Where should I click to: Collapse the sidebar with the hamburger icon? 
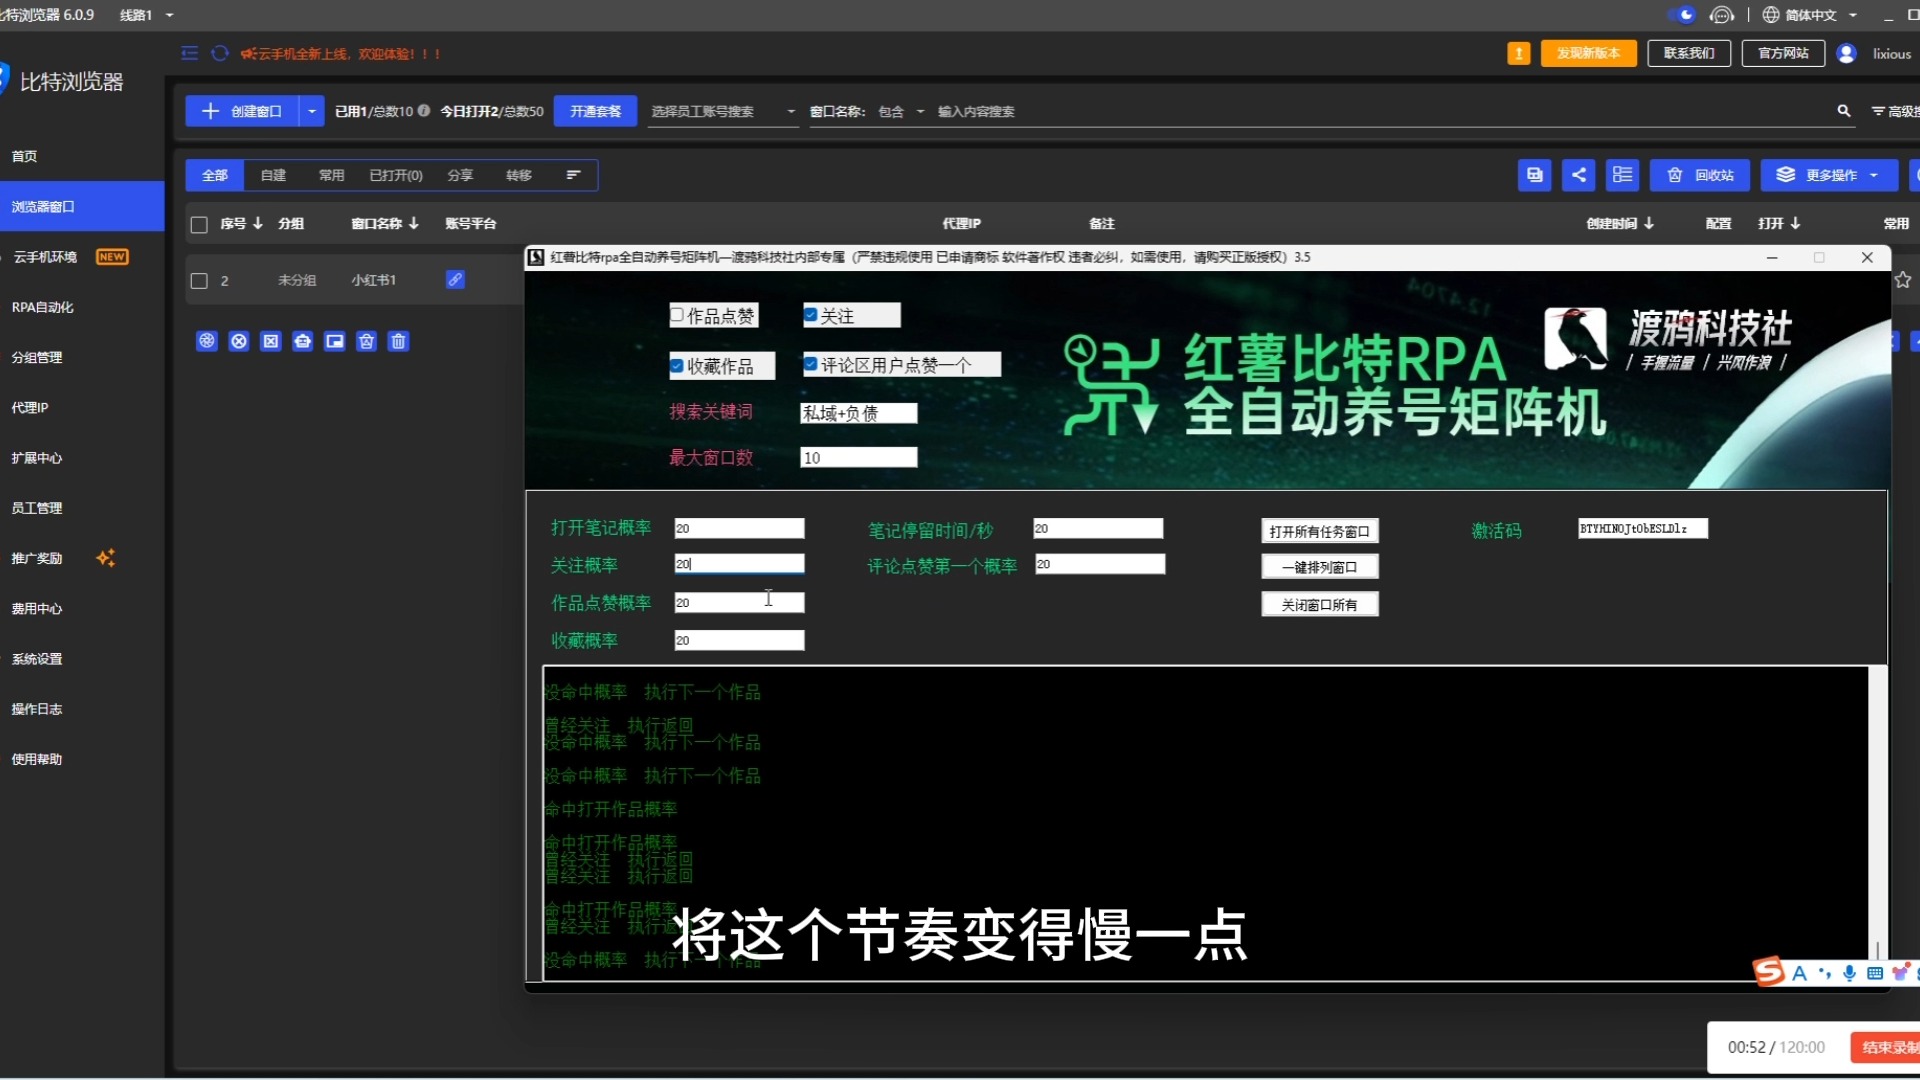189,53
